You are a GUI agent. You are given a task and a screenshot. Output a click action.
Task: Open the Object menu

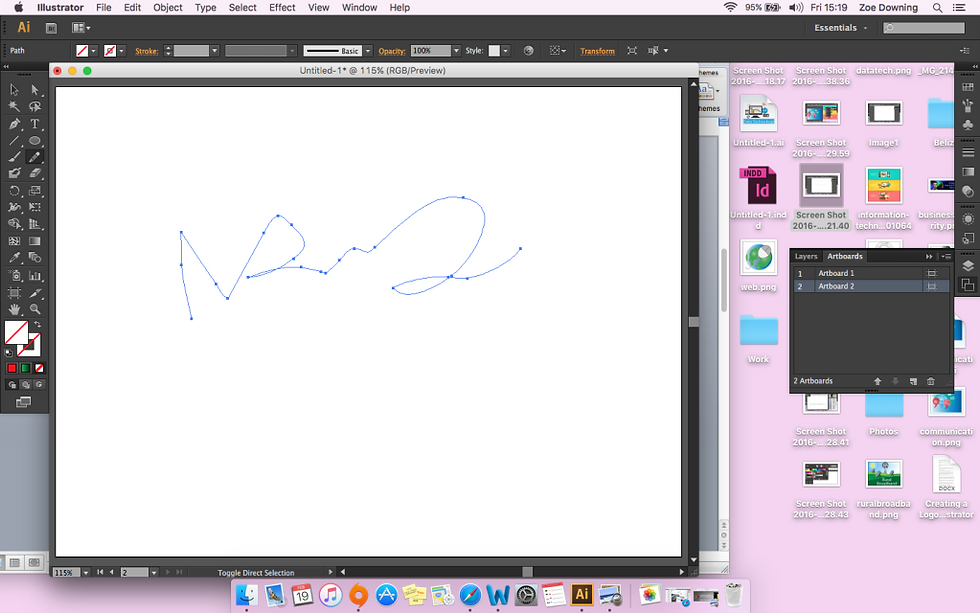(x=168, y=7)
